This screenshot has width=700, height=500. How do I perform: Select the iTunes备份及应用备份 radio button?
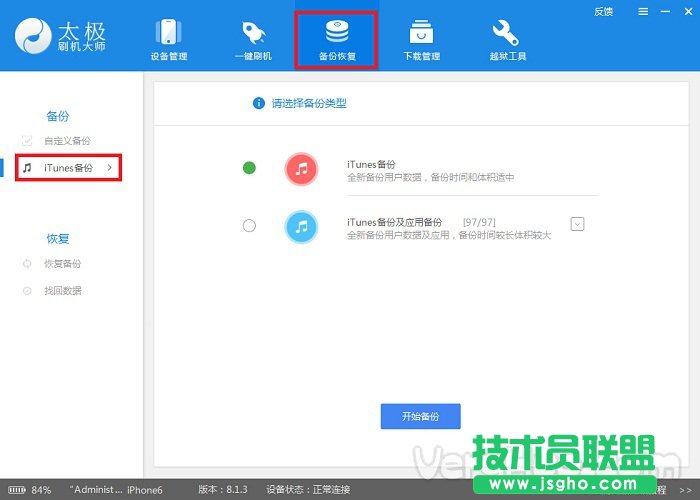[249, 225]
